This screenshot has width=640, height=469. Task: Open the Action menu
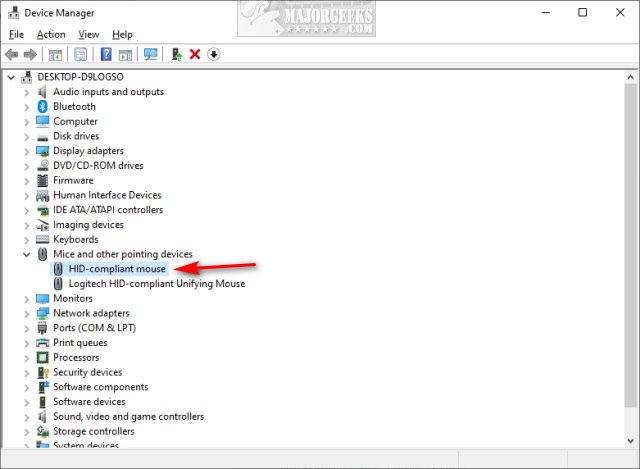click(51, 35)
